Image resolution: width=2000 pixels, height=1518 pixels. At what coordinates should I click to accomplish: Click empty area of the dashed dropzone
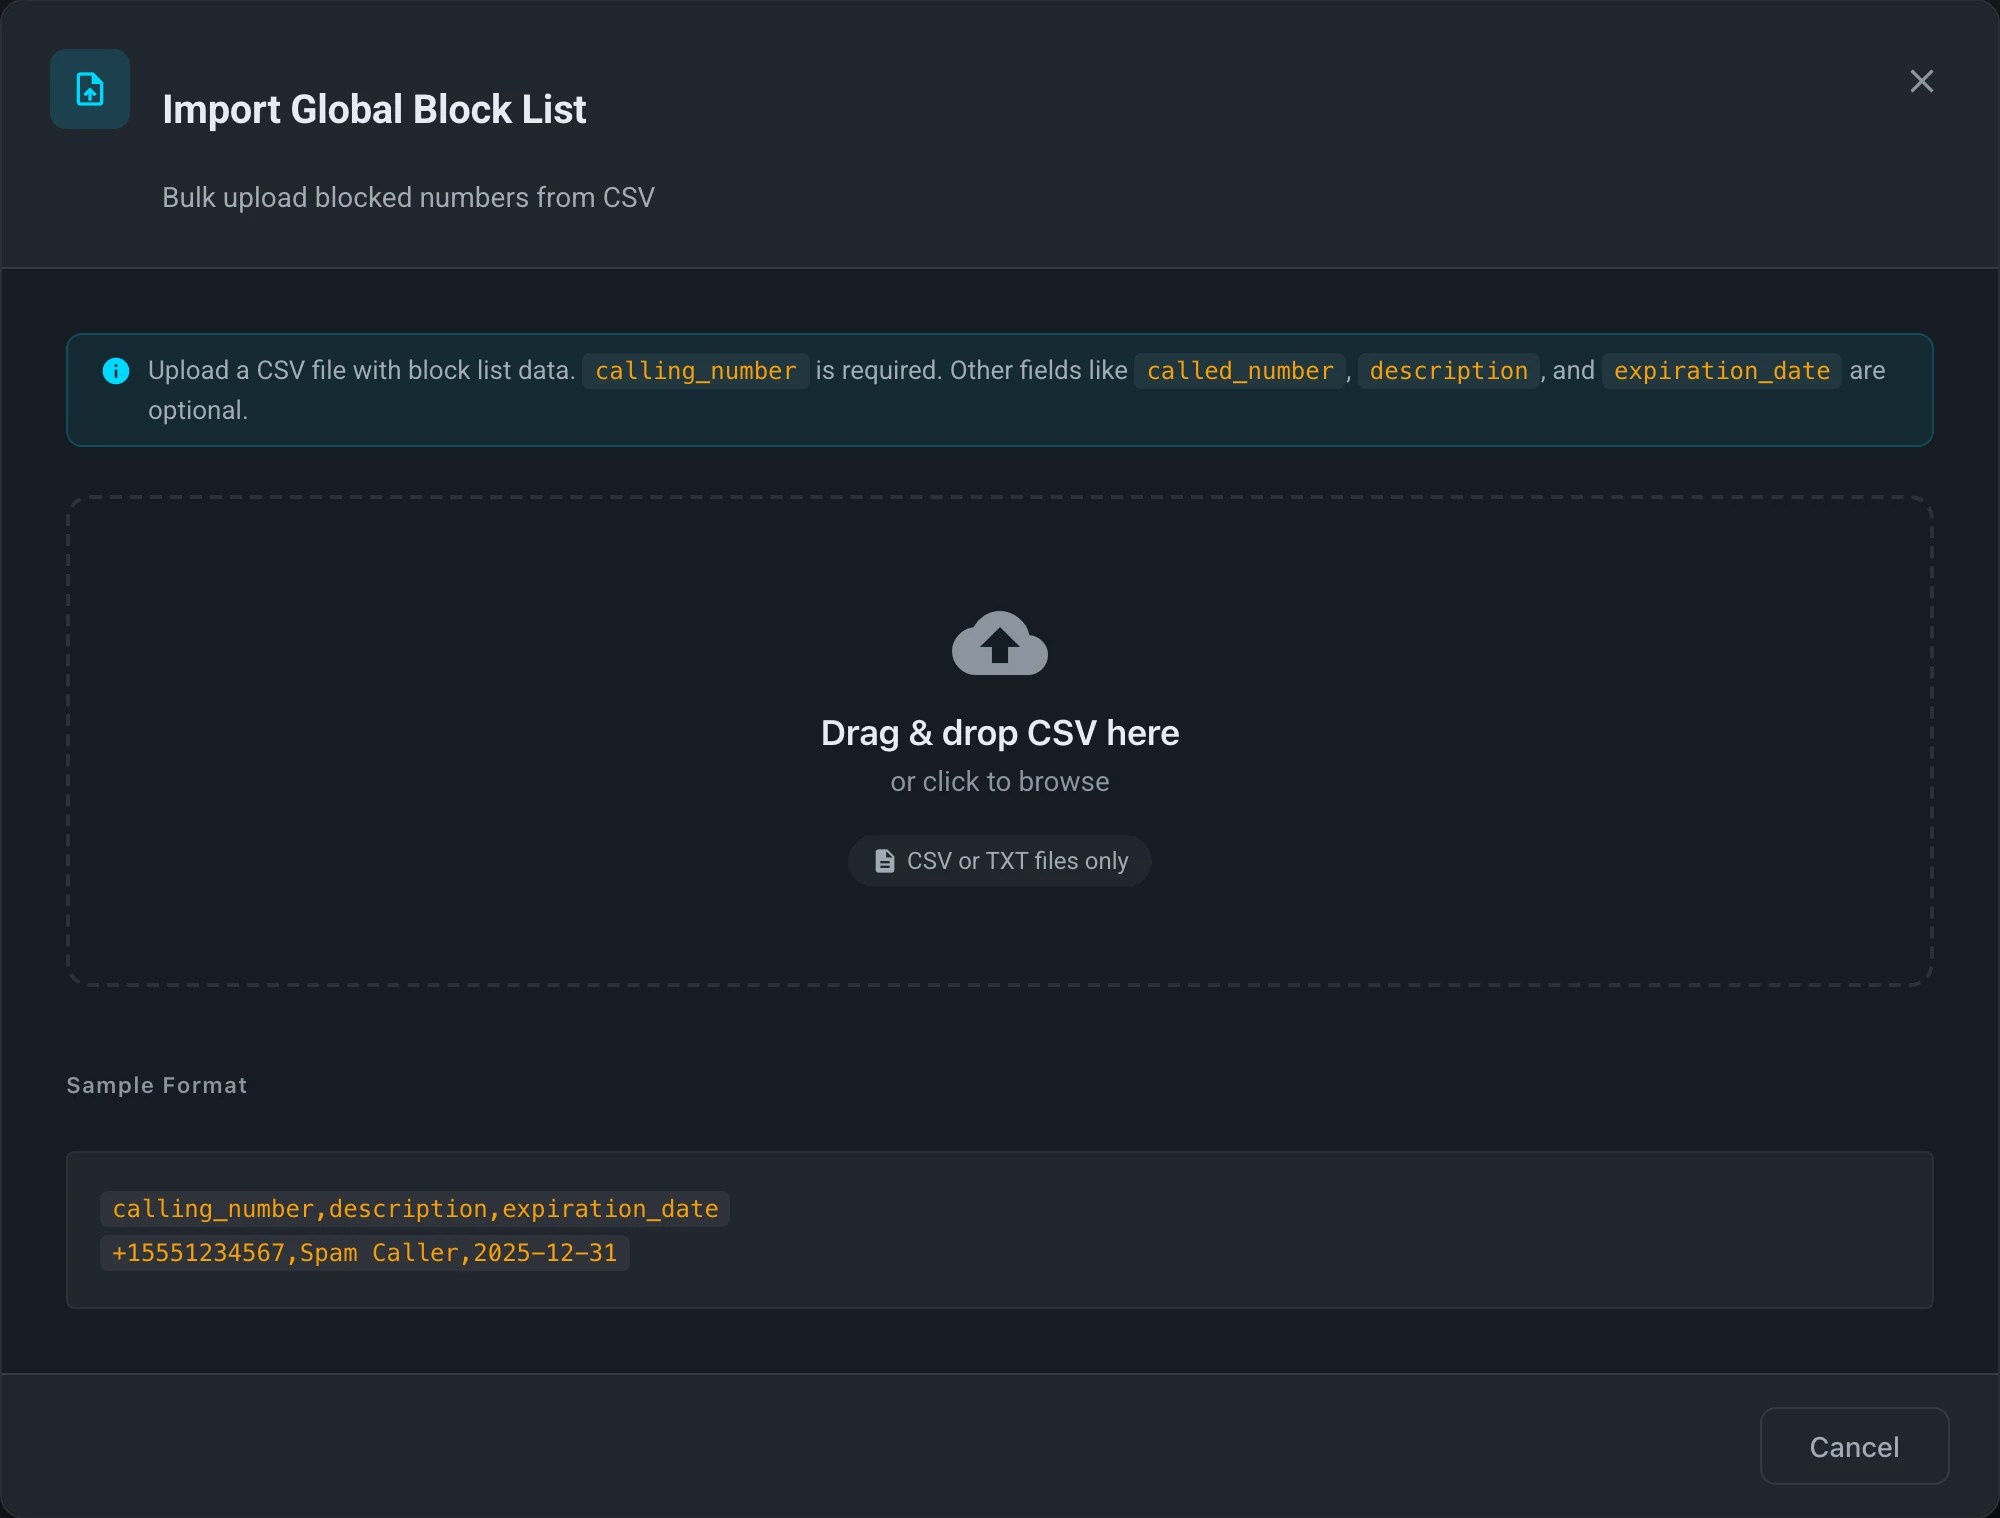[x=400, y=740]
